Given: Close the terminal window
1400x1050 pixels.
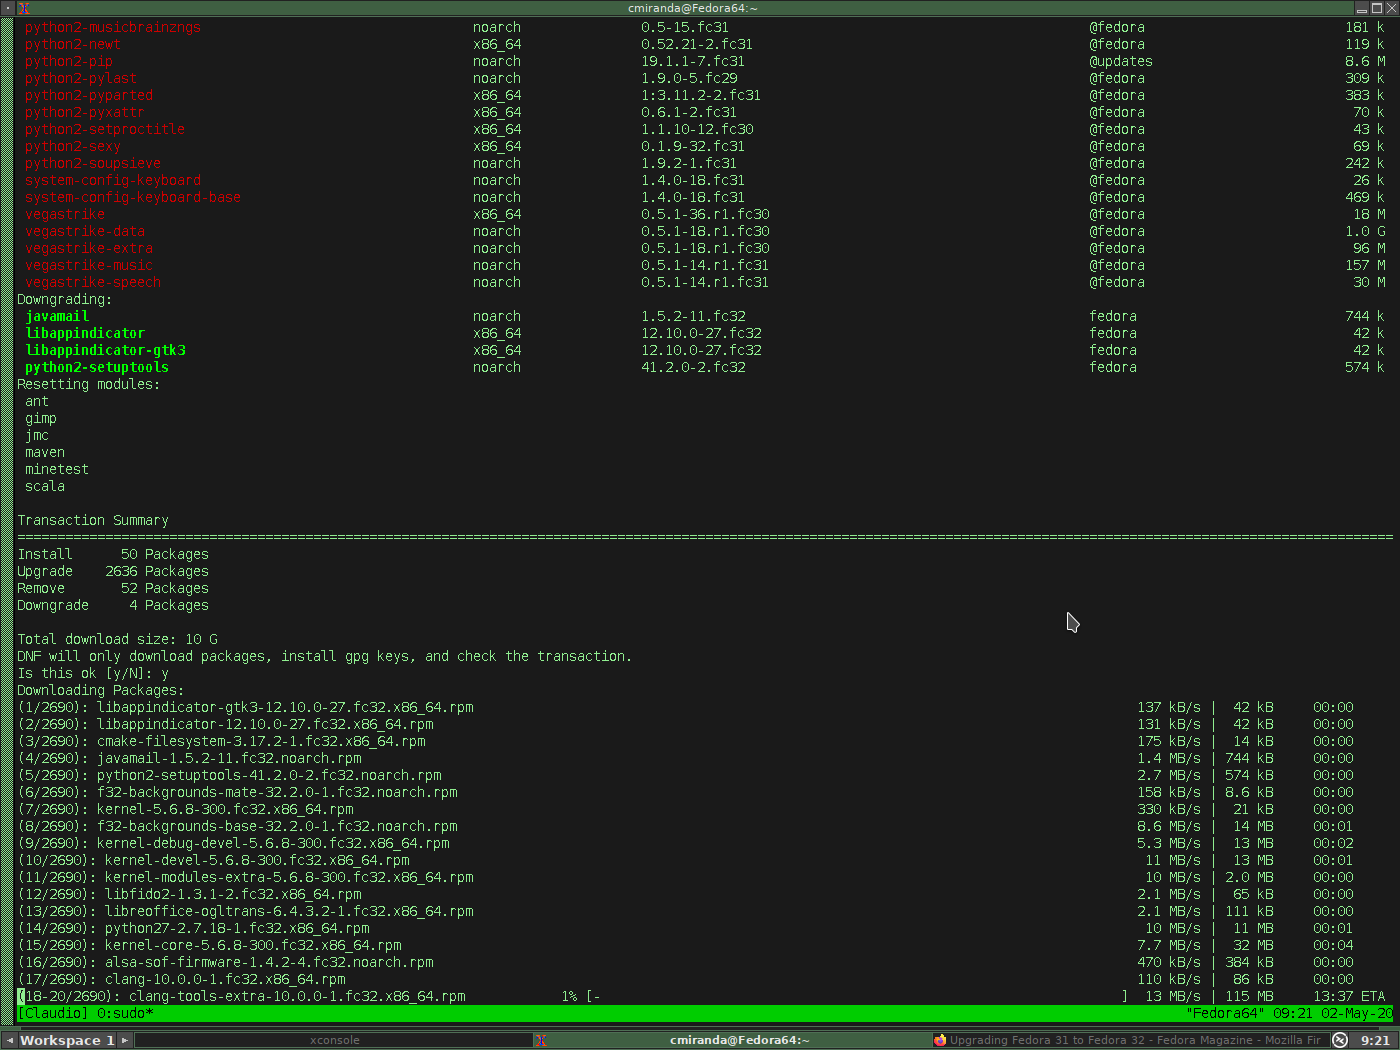Looking at the screenshot, I should (x=1391, y=8).
